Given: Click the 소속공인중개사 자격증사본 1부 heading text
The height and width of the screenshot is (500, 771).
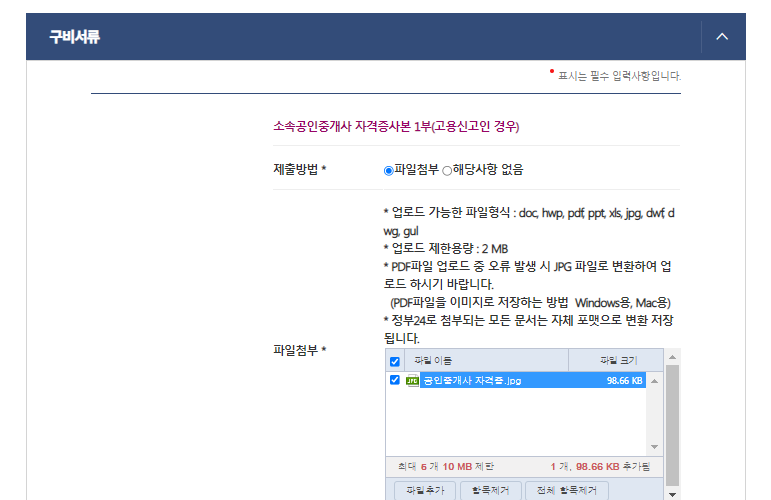Looking at the screenshot, I should [x=396, y=127].
